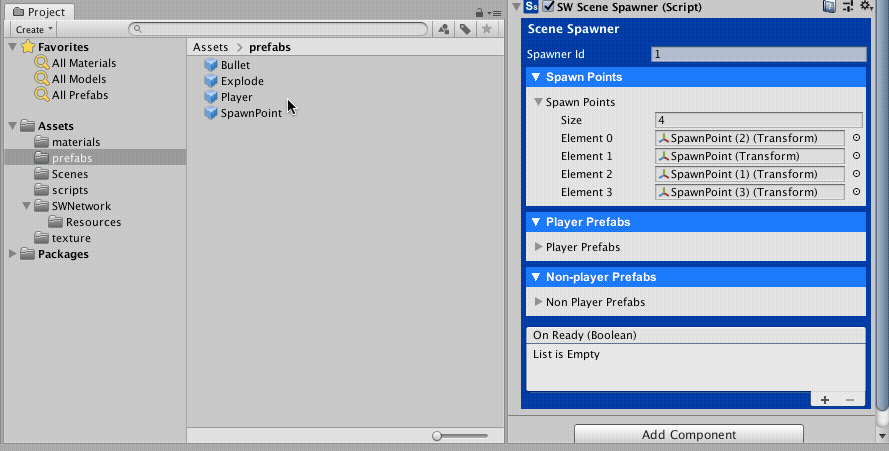The width and height of the screenshot is (889, 451).
Task: Expand the Non Player Prefabs foldout
Action: tap(539, 302)
